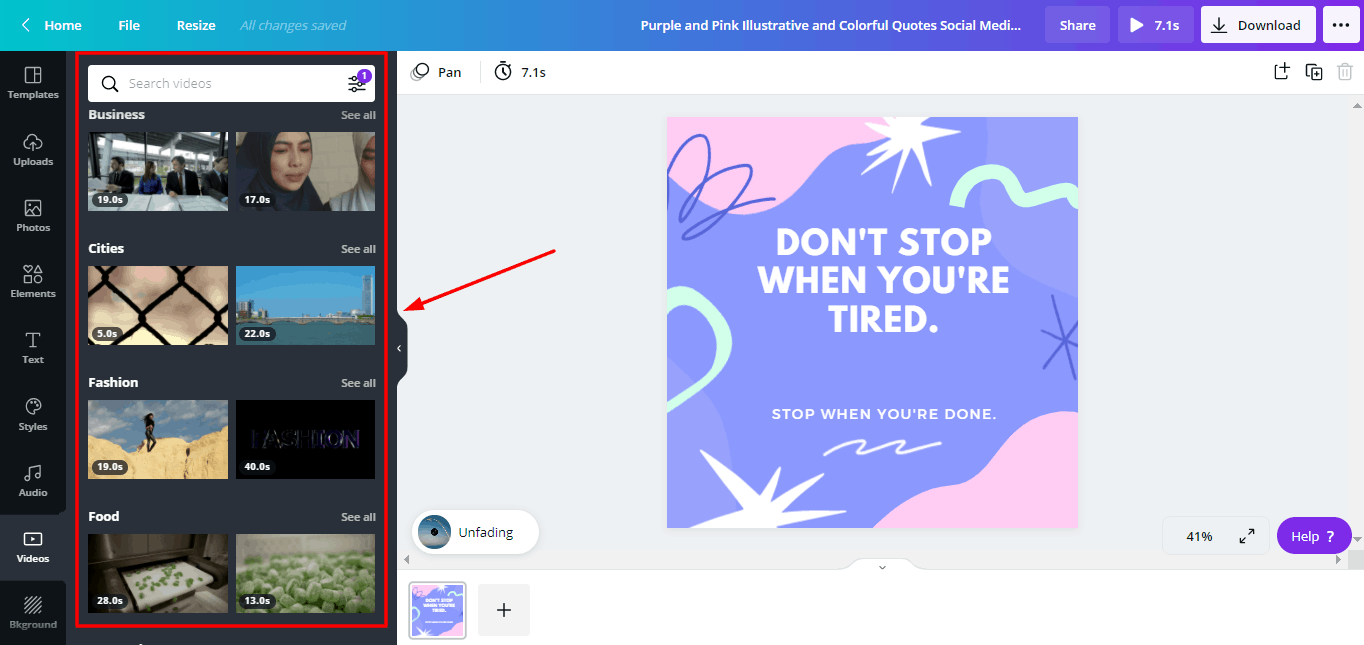
Task: Play the 7.1s design preview
Action: 1155,25
